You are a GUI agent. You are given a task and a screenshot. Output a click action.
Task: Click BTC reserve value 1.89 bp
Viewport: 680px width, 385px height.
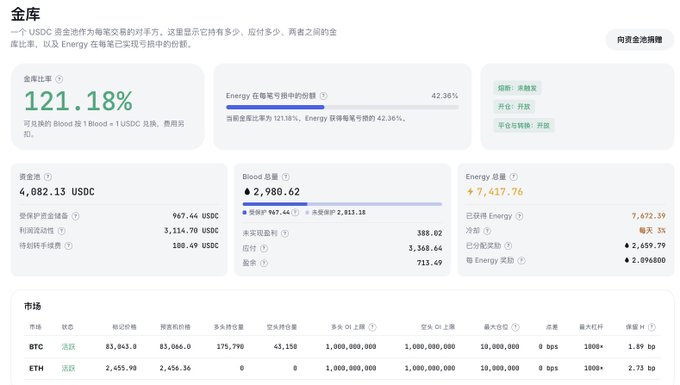(642, 346)
